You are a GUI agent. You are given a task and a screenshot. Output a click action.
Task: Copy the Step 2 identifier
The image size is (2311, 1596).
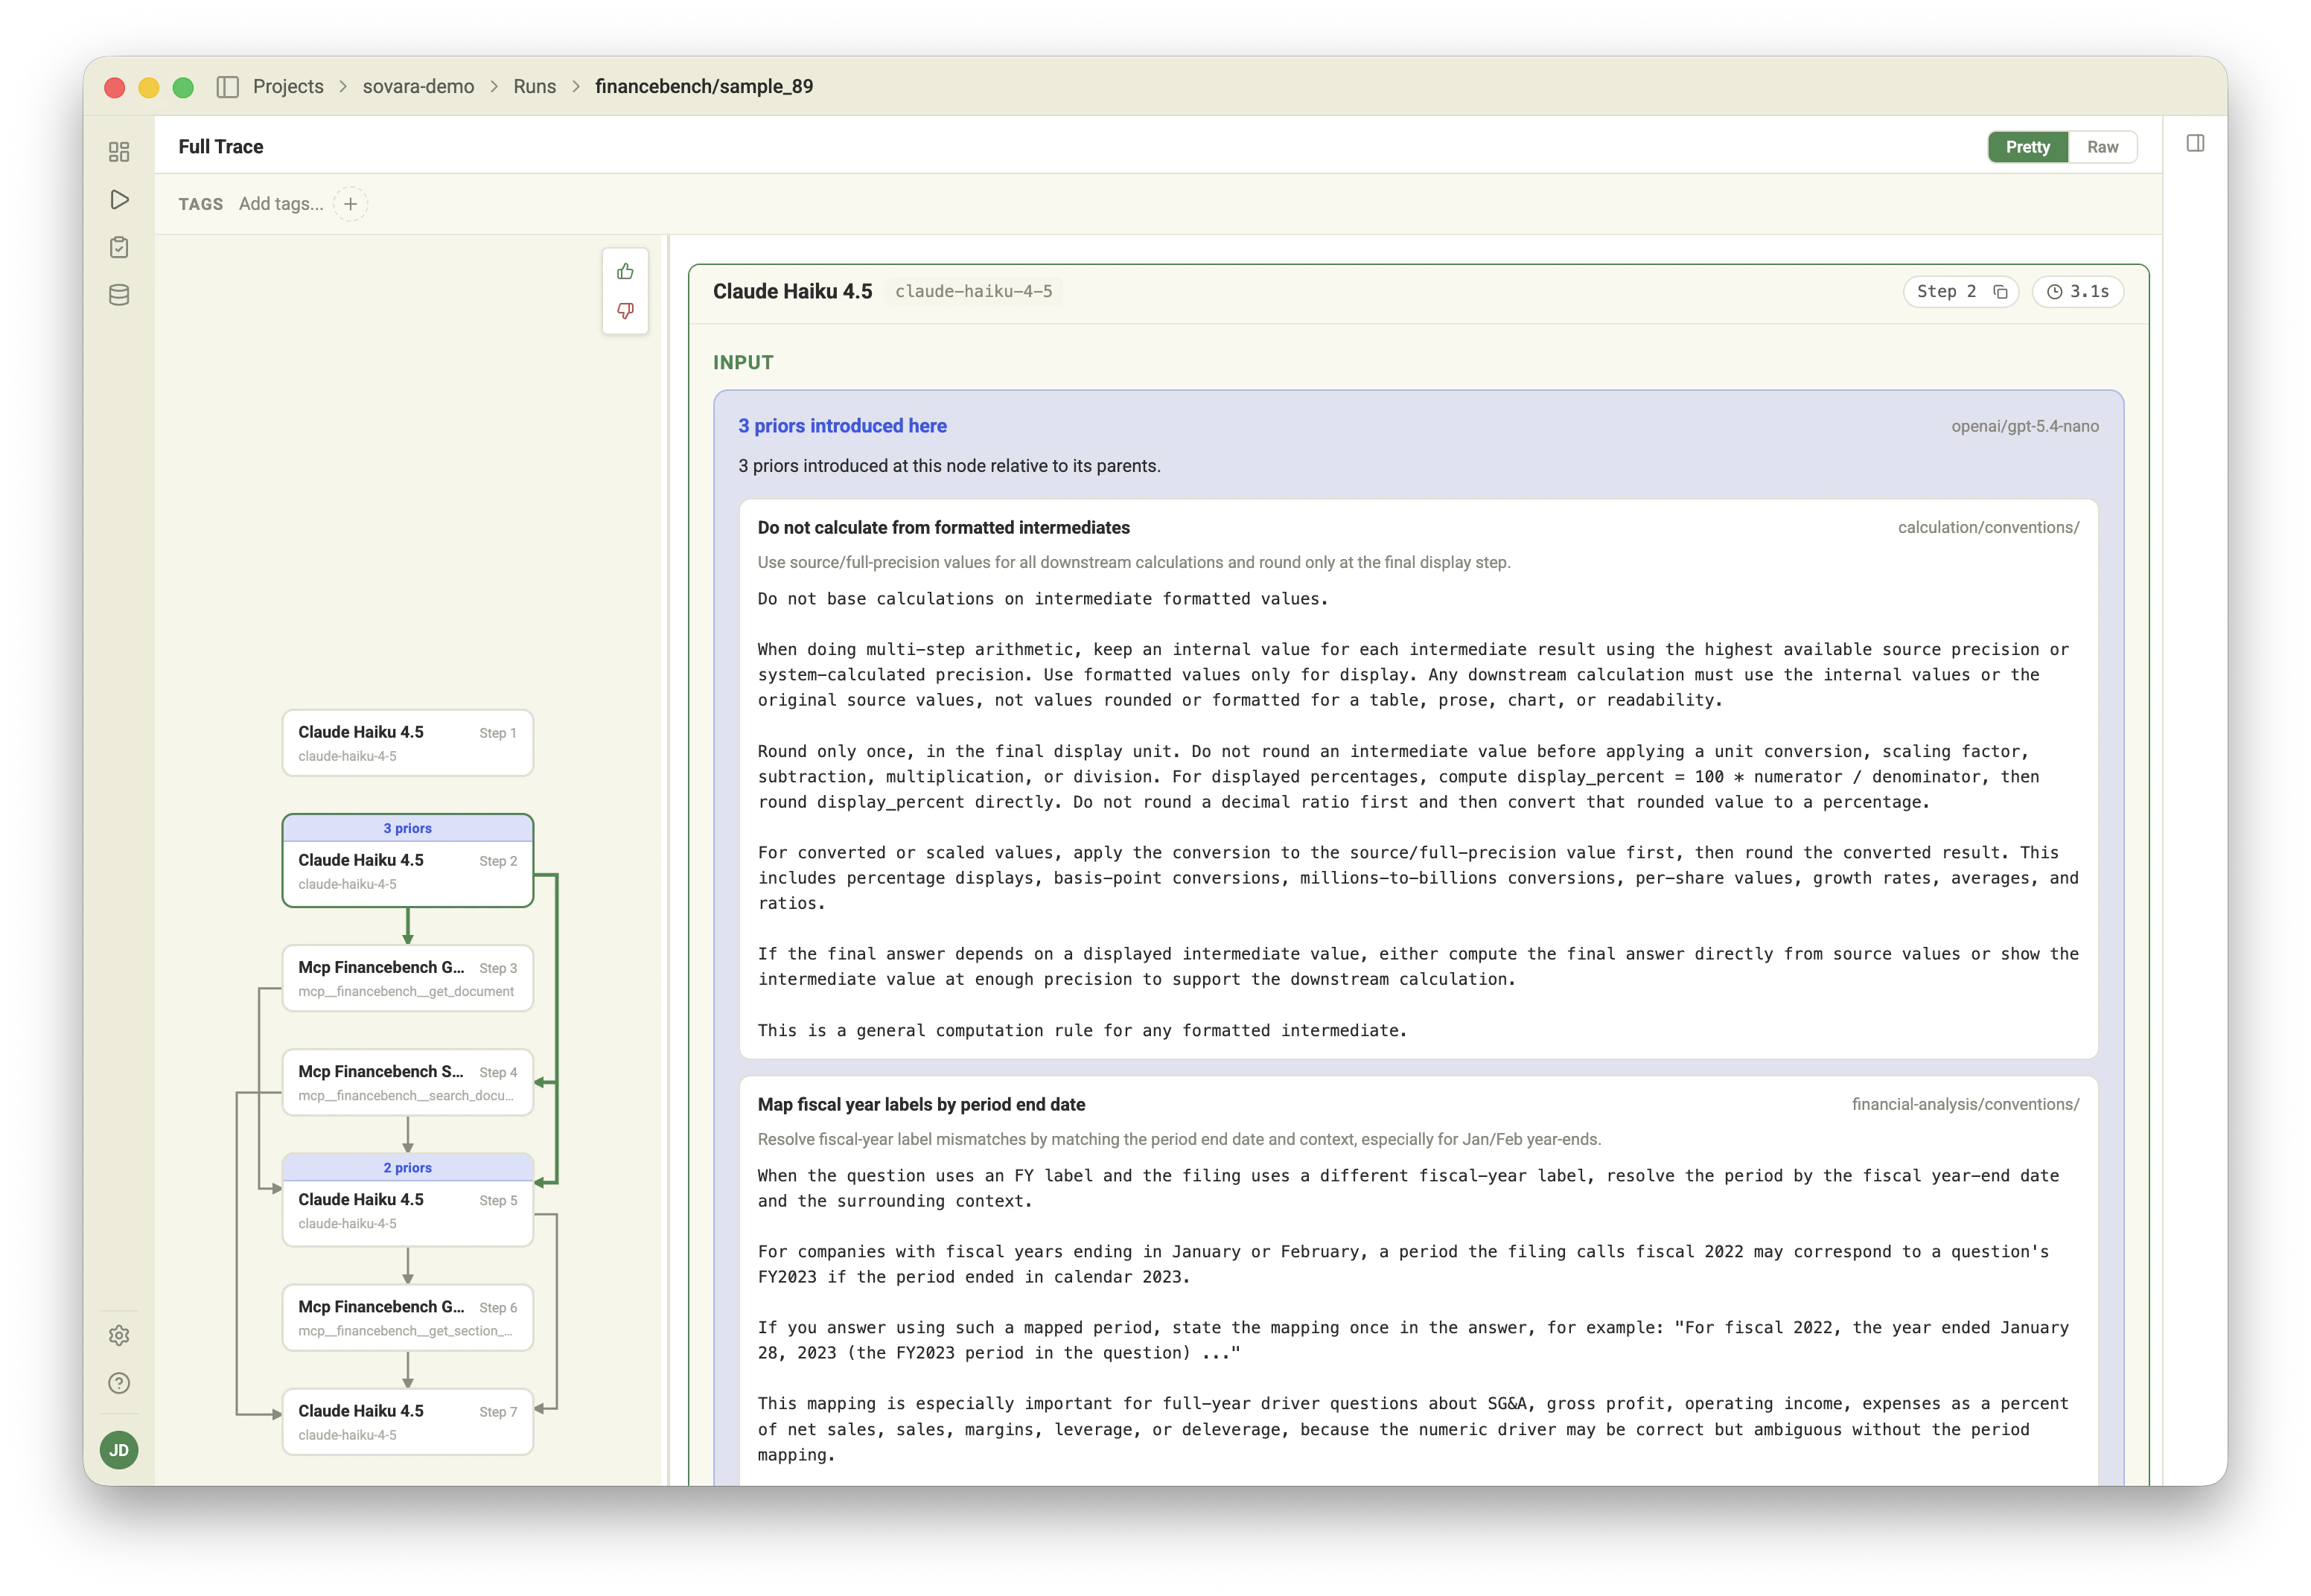[x=2000, y=292]
